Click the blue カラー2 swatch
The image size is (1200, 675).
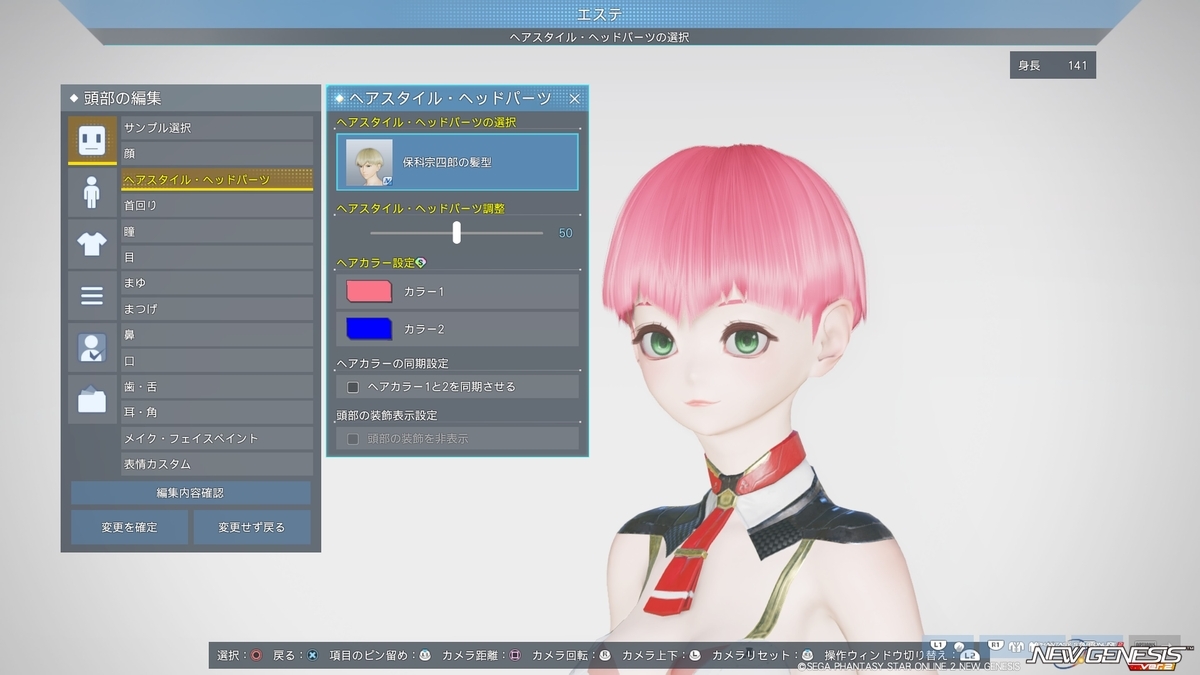(x=369, y=329)
